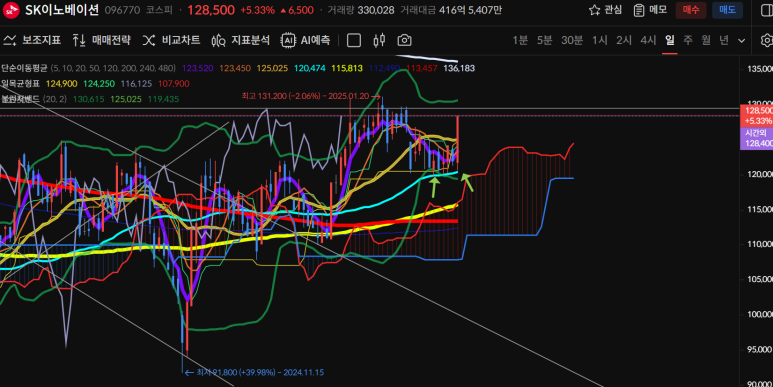The image size is (773, 387).
Task: Toggle the side panel layout icon
Action: (x=767, y=10)
